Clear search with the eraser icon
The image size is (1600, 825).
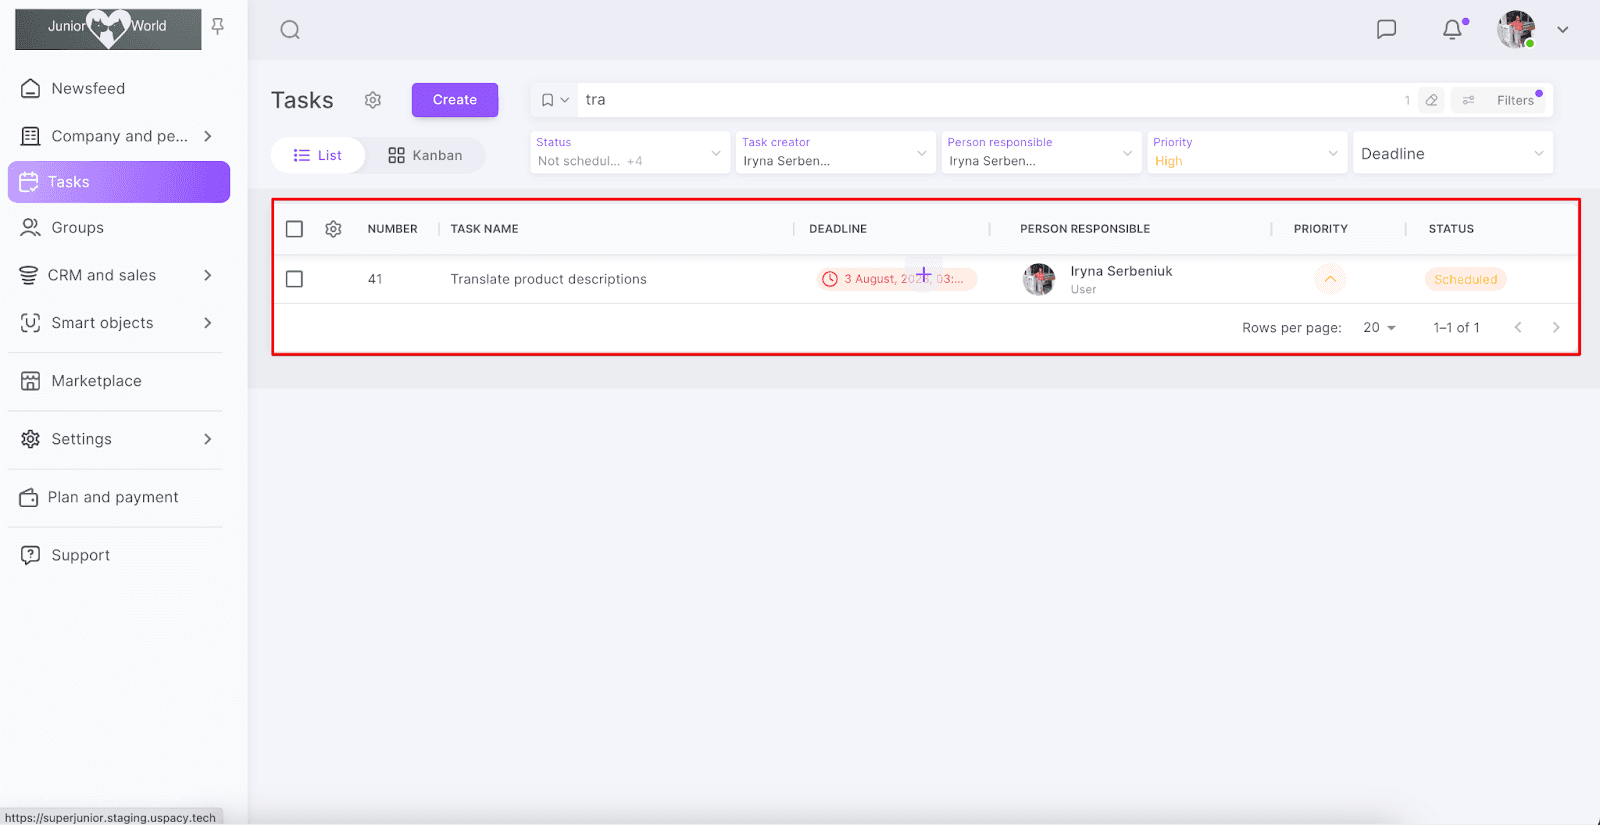point(1432,100)
